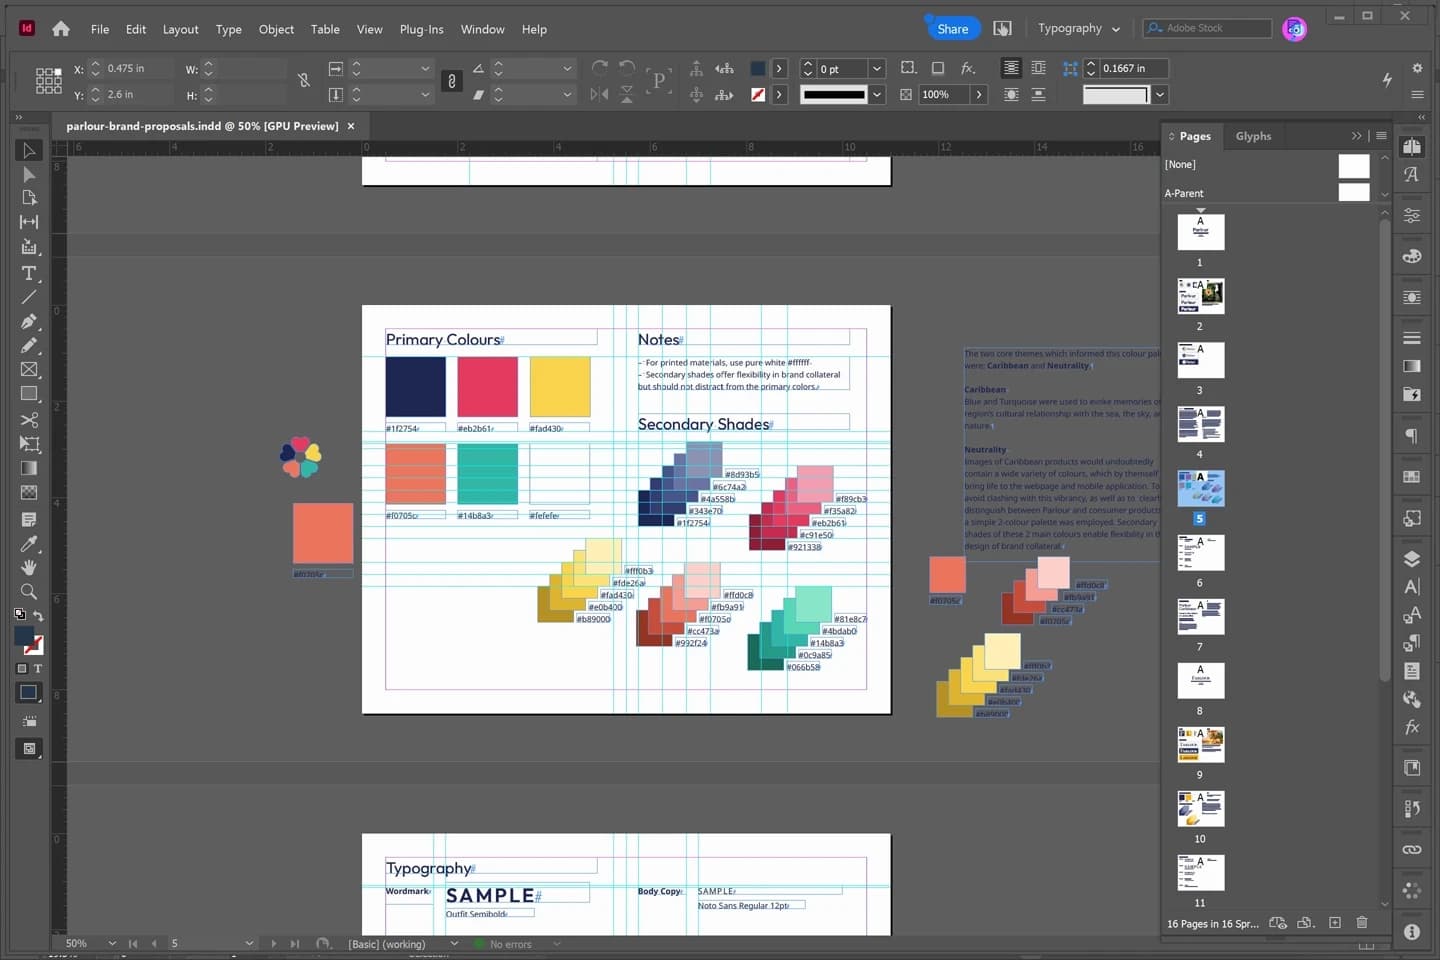
Task: Expand the stroke style dropdown
Action: [x=876, y=95]
